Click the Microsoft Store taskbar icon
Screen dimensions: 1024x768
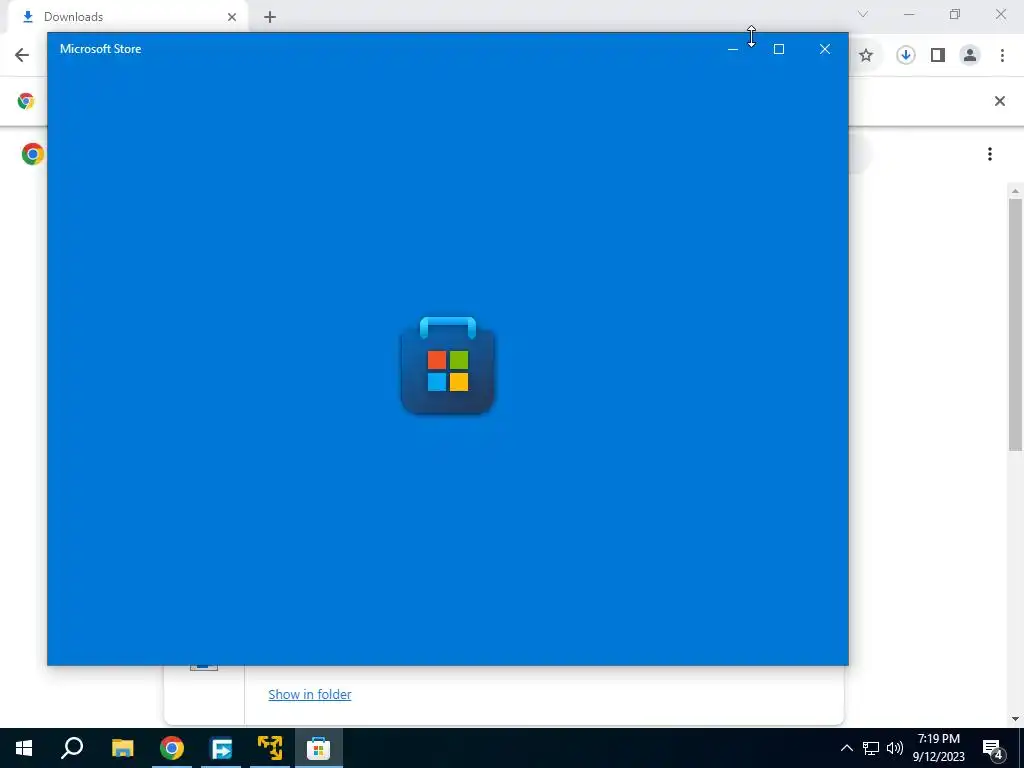tap(319, 748)
